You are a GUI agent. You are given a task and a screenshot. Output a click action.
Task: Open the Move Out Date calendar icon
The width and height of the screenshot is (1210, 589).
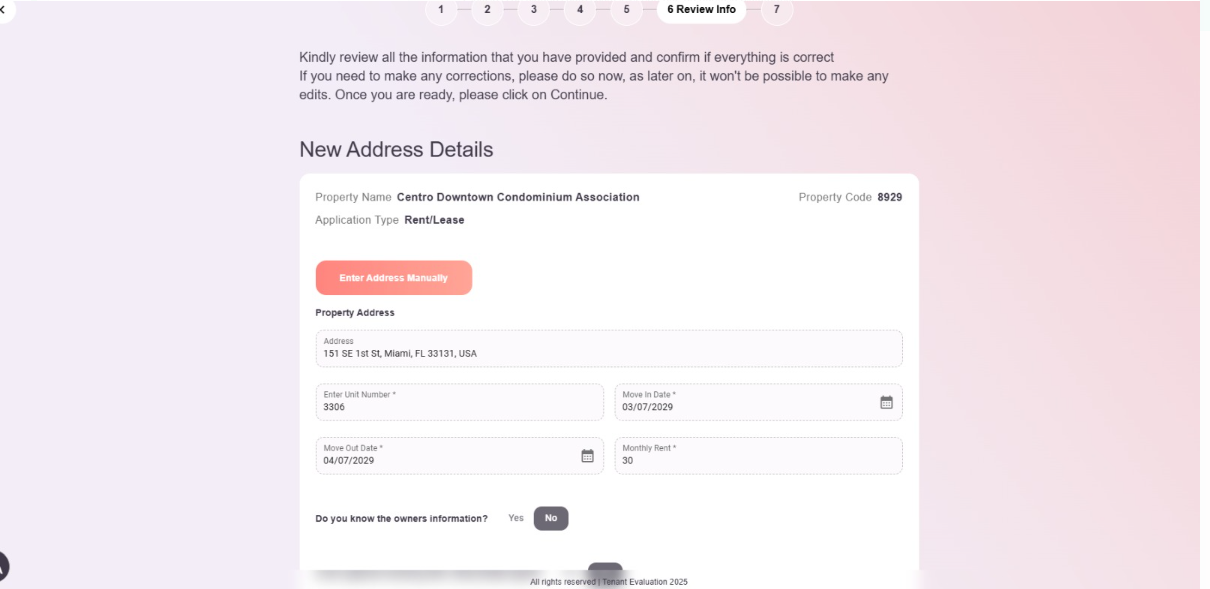coord(588,456)
